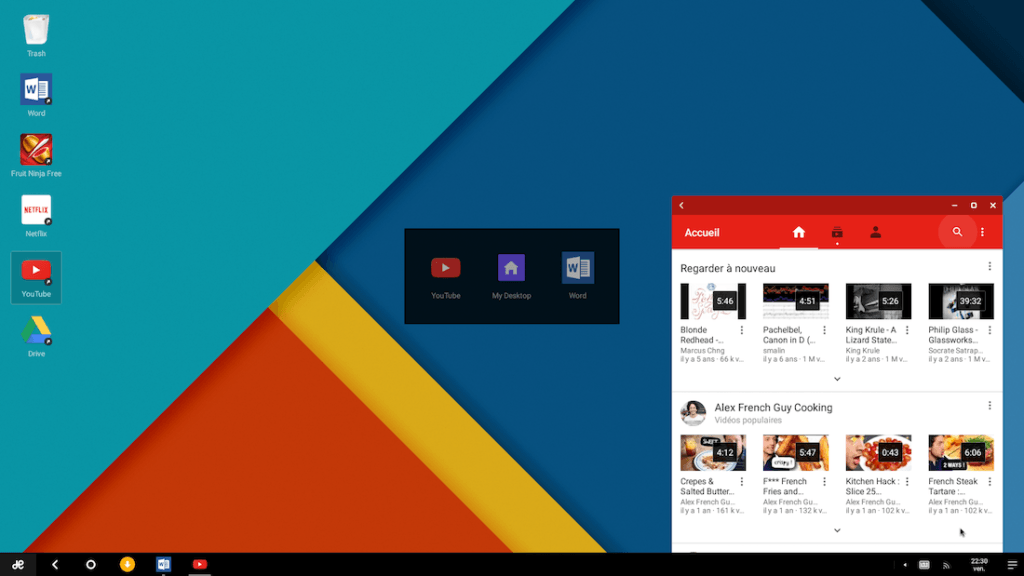Click the Marcus Chng channel name

click(702, 351)
